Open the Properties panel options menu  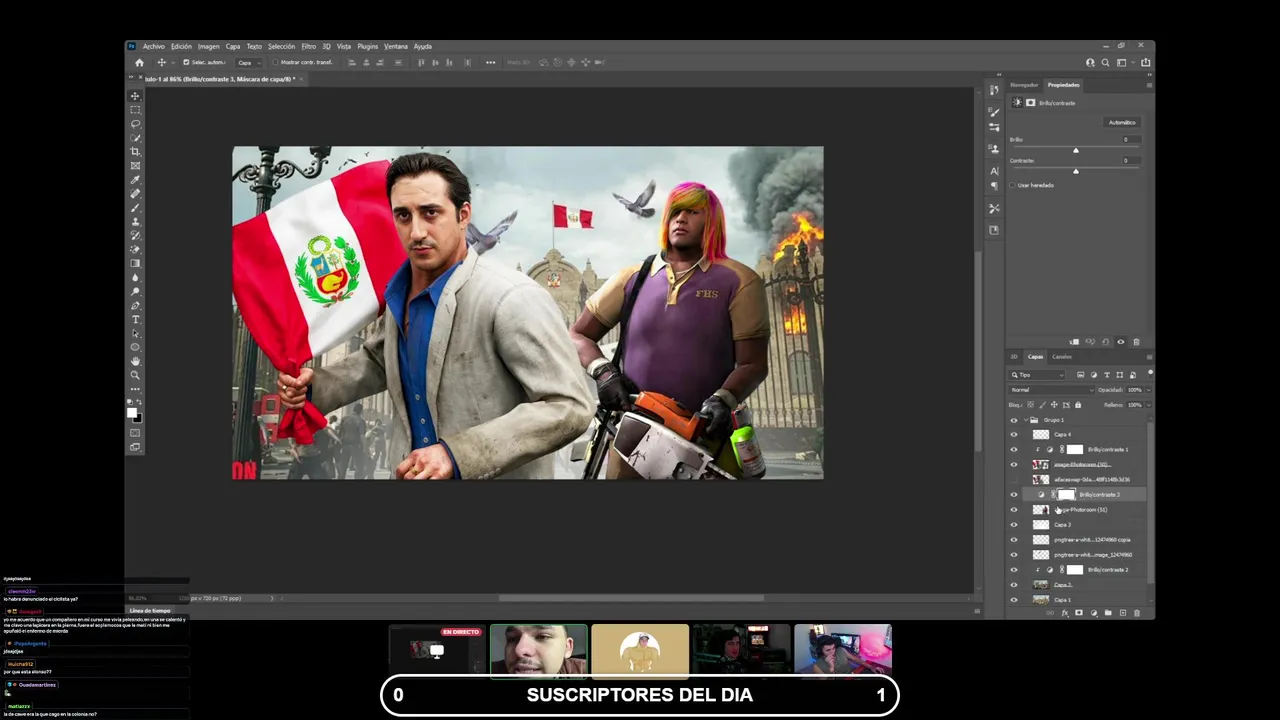pyautogui.click(x=1148, y=85)
